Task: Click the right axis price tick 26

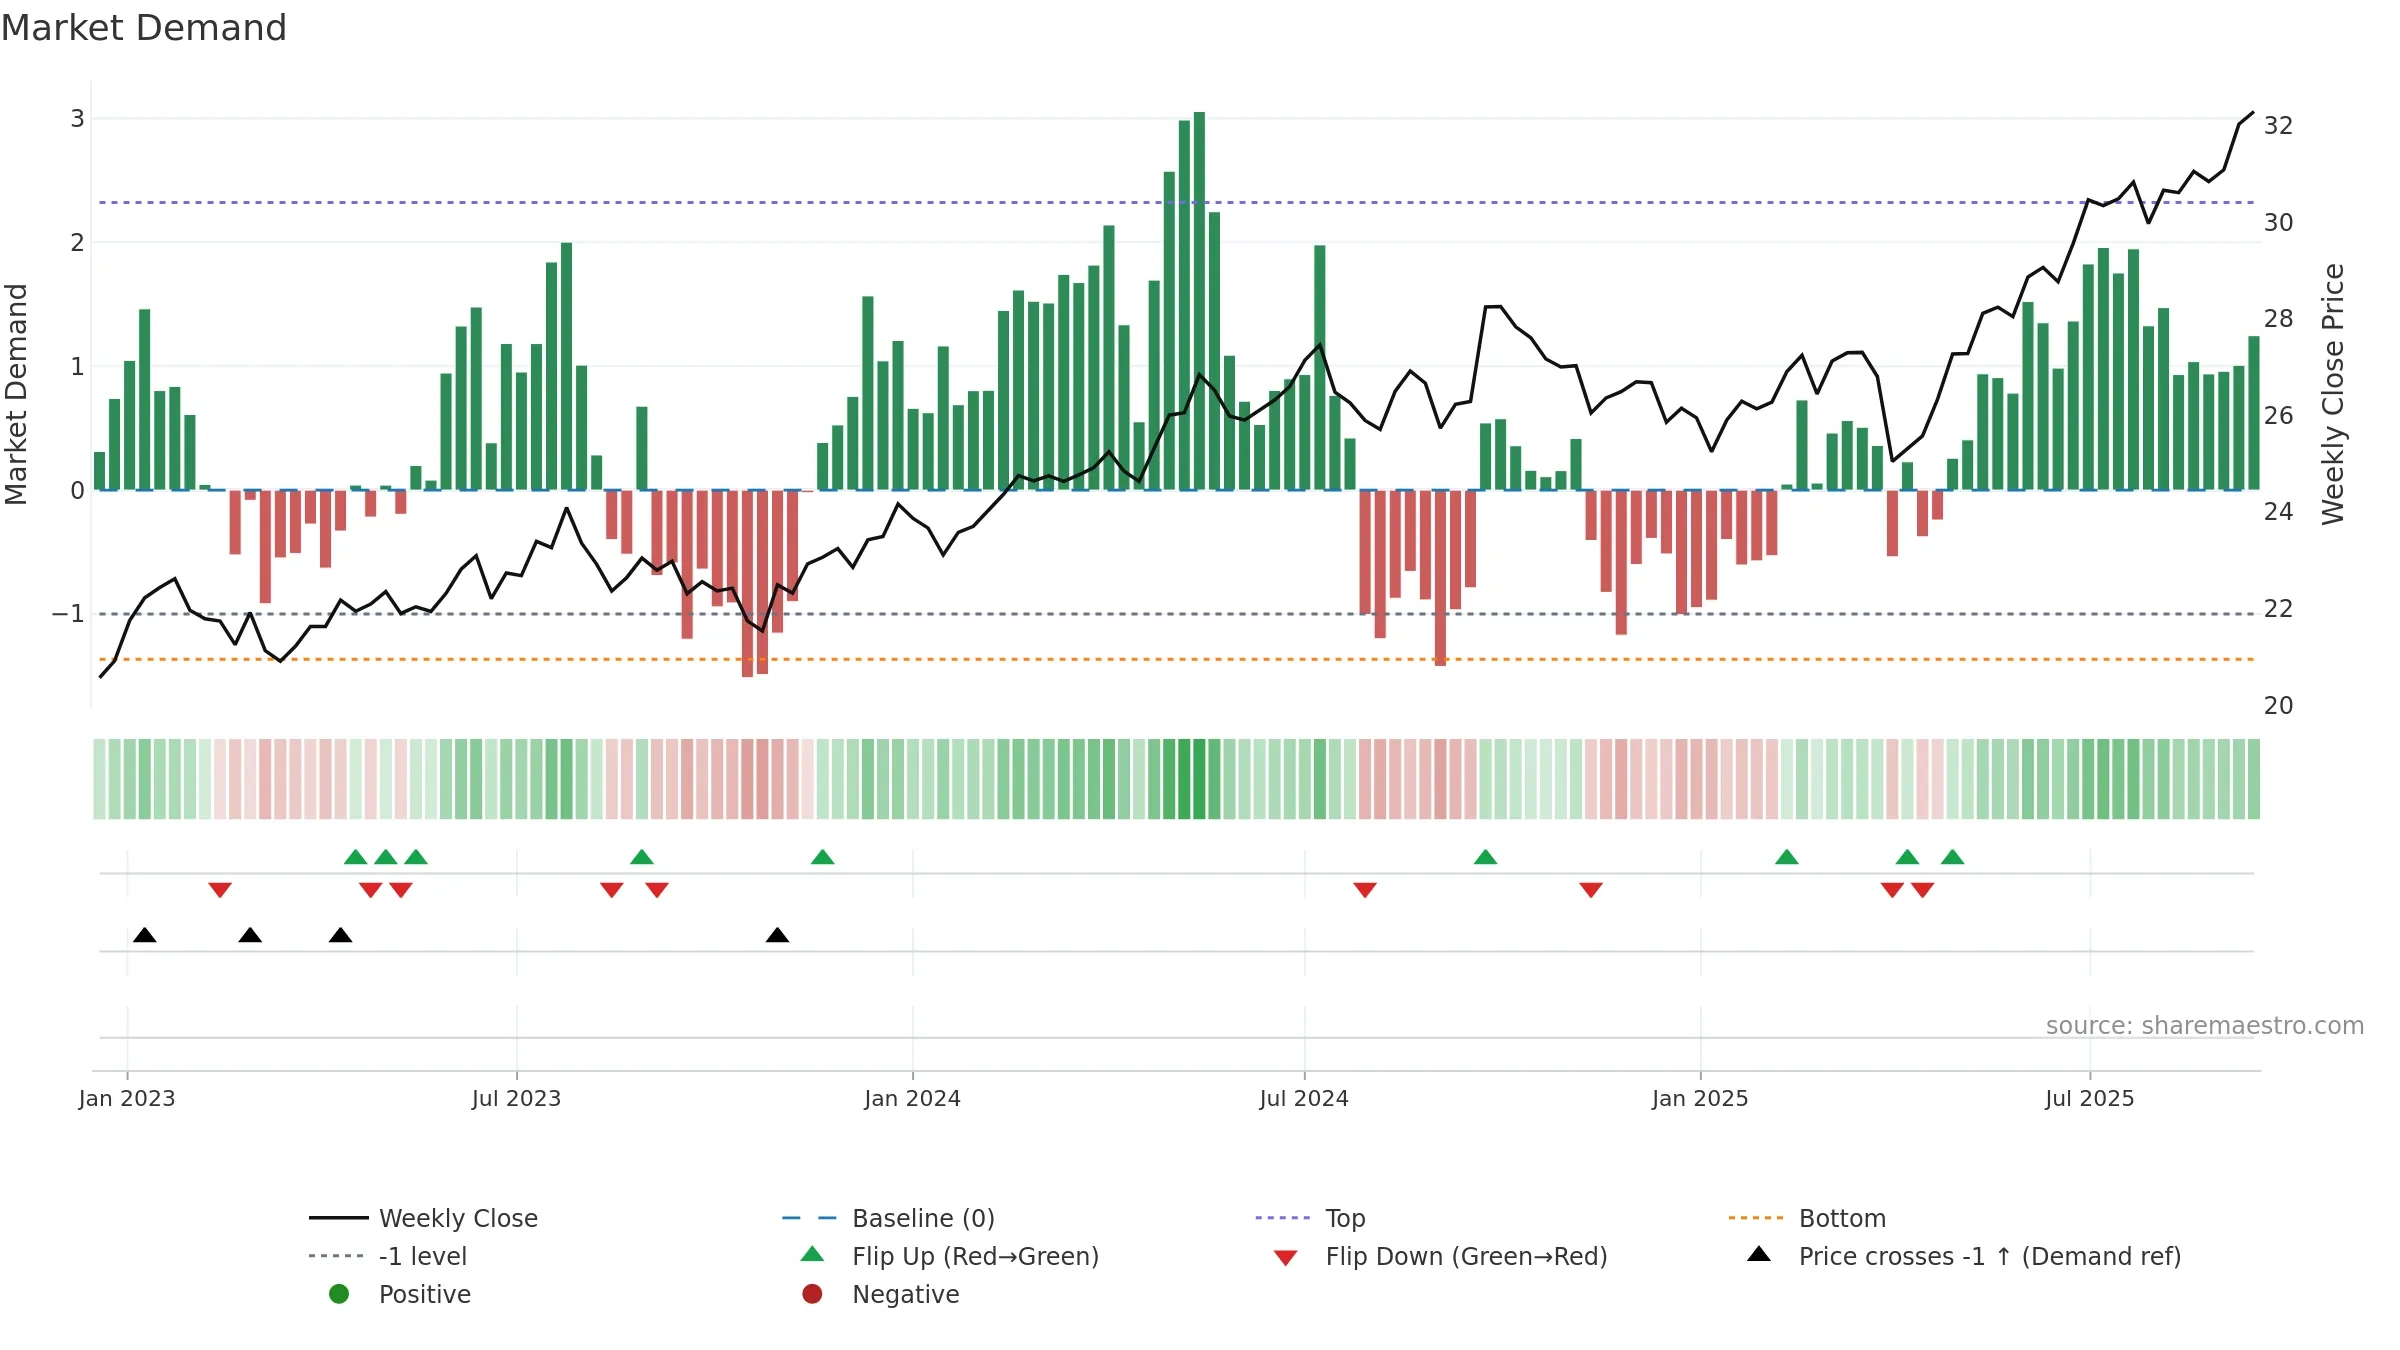Action: 2278,416
